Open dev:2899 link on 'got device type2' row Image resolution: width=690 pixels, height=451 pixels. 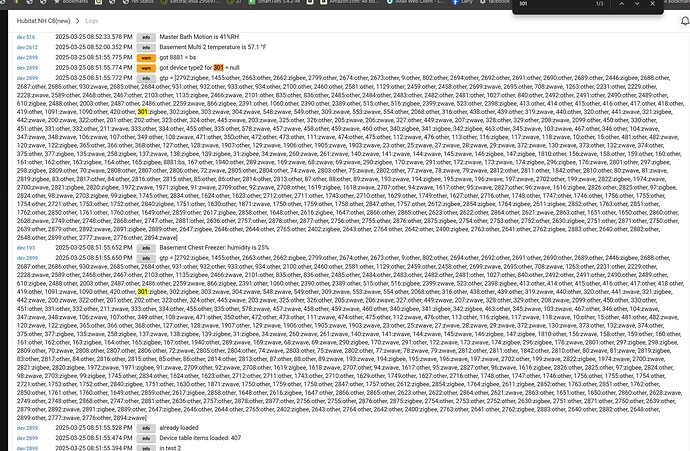click(27, 68)
